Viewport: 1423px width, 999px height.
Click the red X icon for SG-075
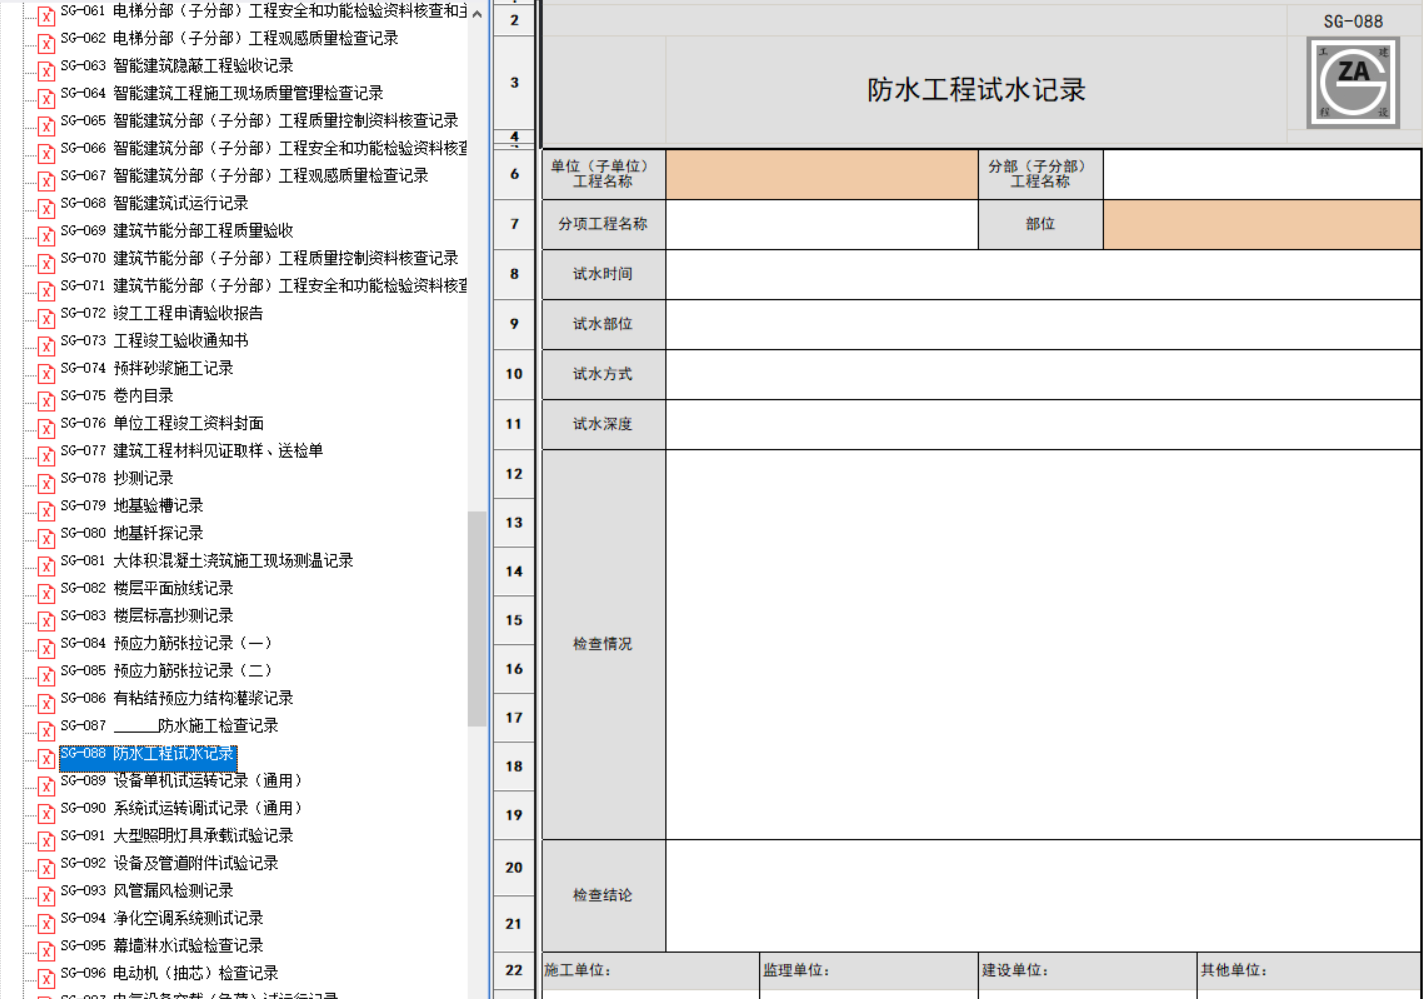pyautogui.click(x=46, y=401)
